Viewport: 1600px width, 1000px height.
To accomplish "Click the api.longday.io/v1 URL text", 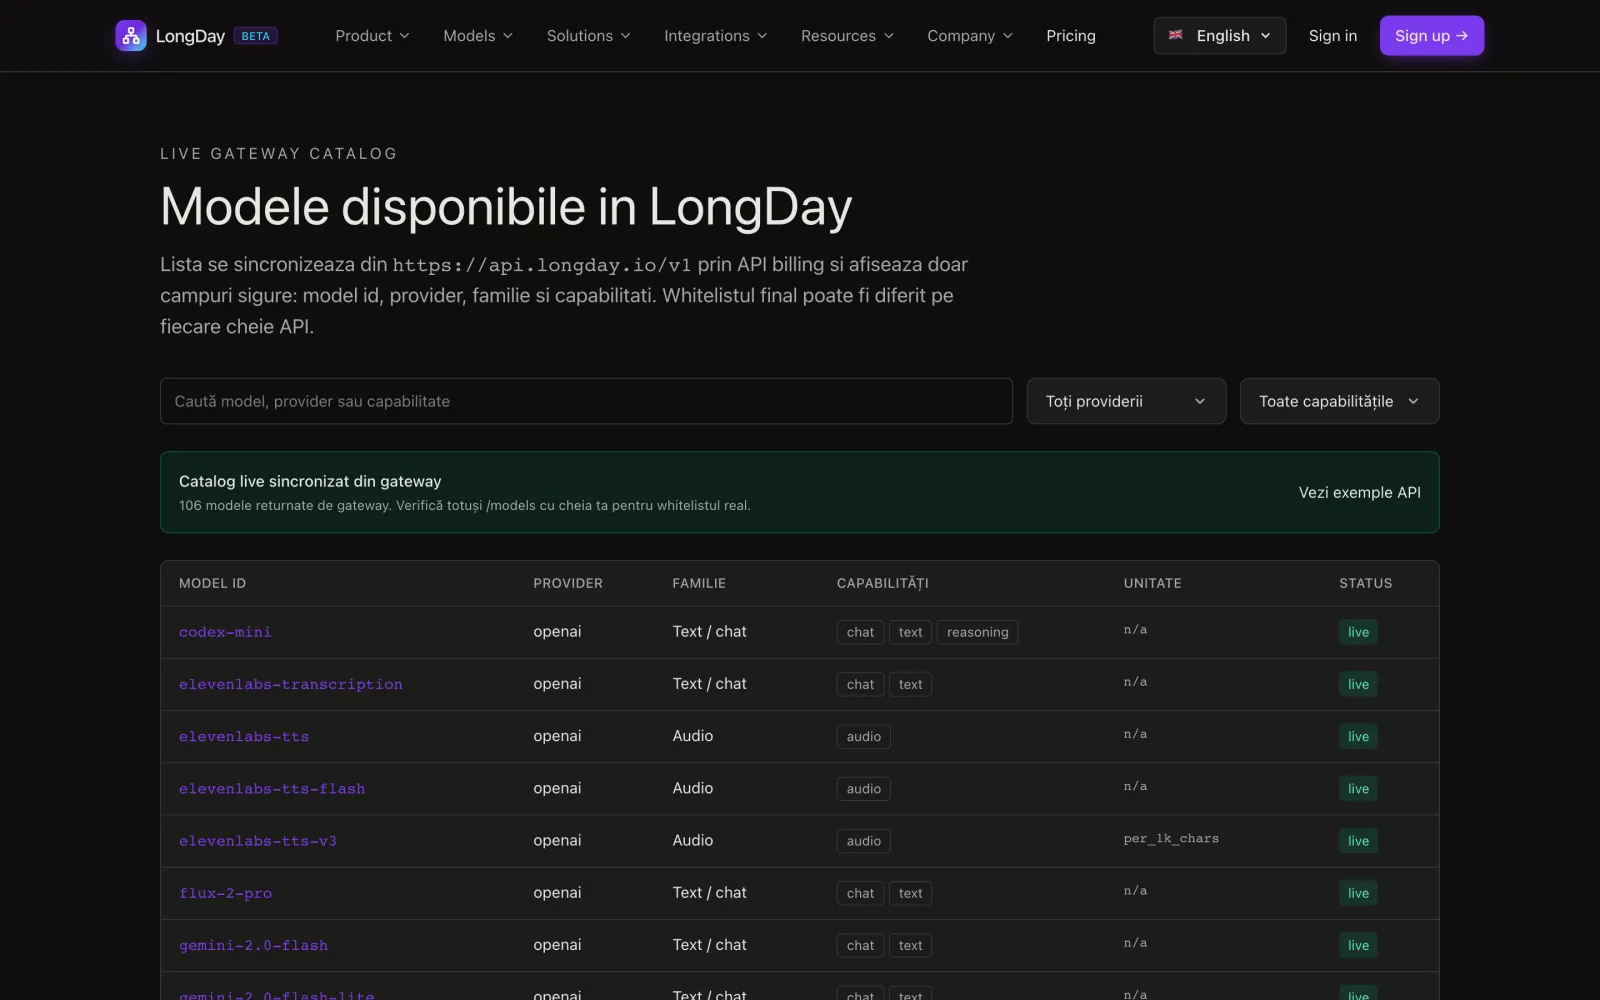I will [x=542, y=265].
